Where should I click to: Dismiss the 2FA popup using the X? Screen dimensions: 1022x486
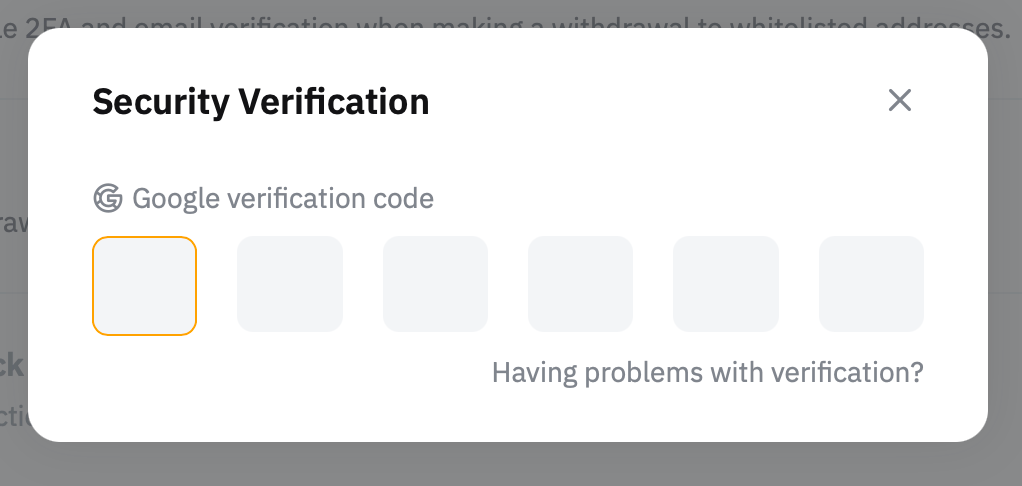(900, 100)
